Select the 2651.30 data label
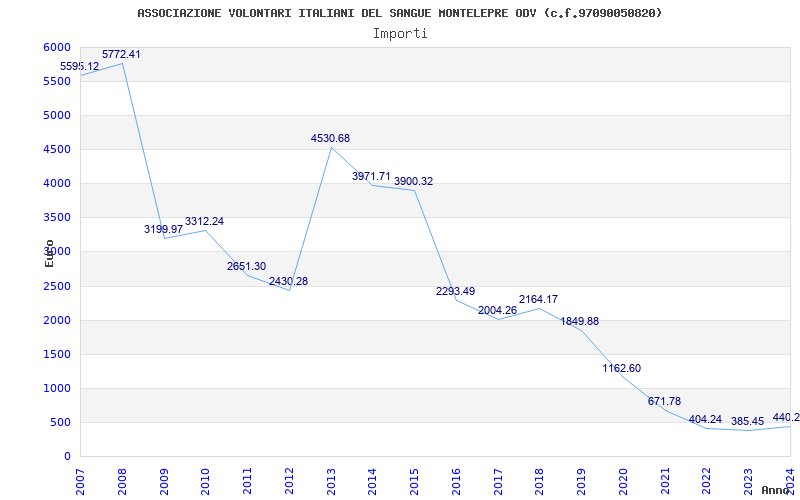 [246, 266]
